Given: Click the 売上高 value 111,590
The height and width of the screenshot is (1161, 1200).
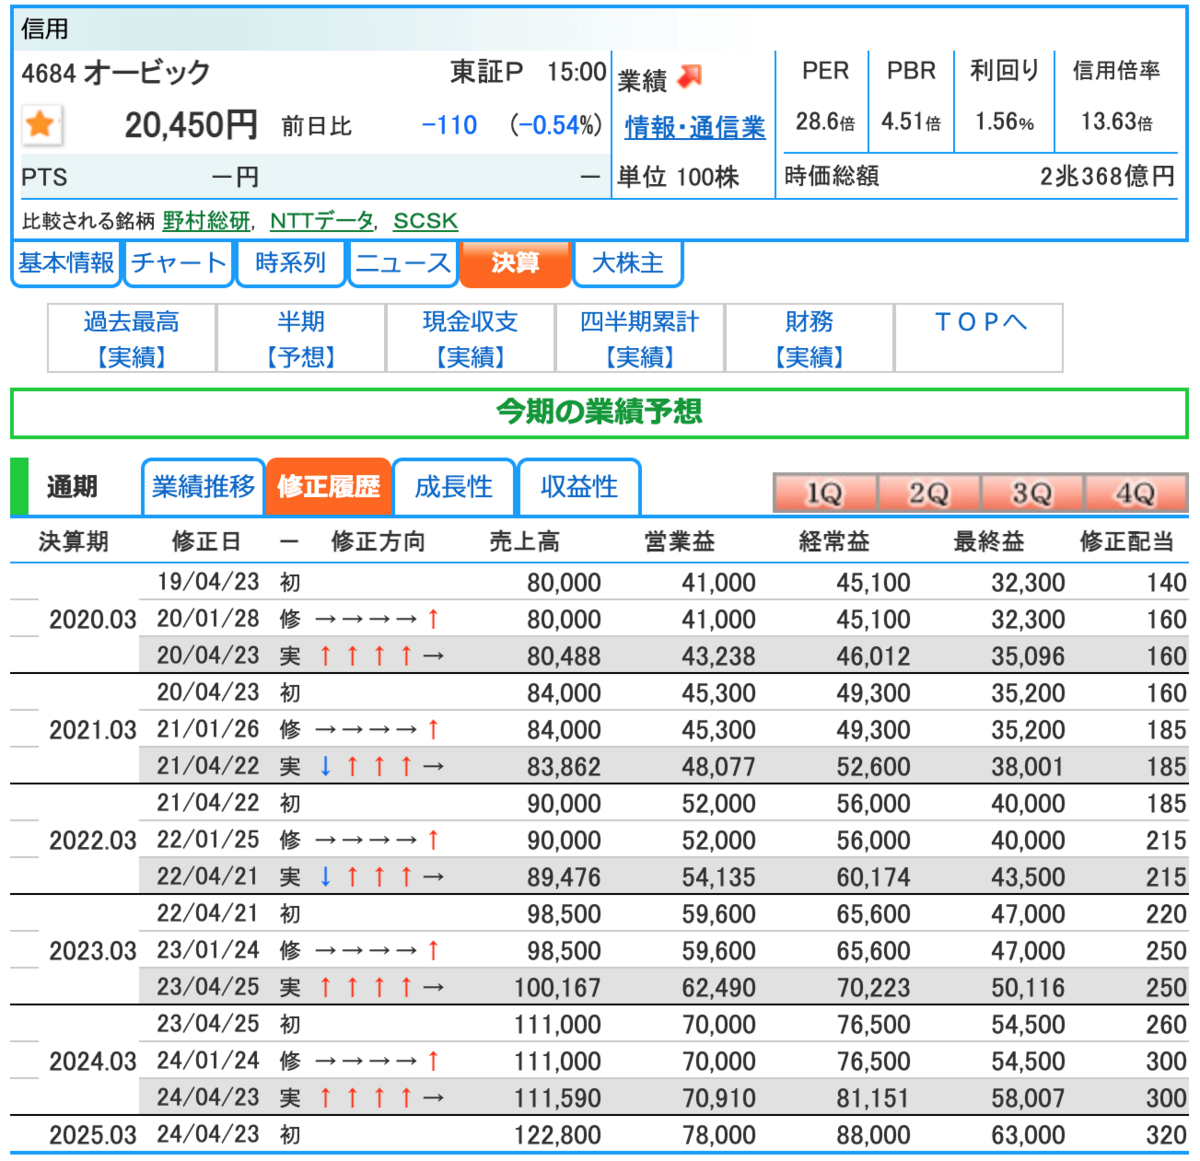Looking at the screenshot, I should point(557,1099).
